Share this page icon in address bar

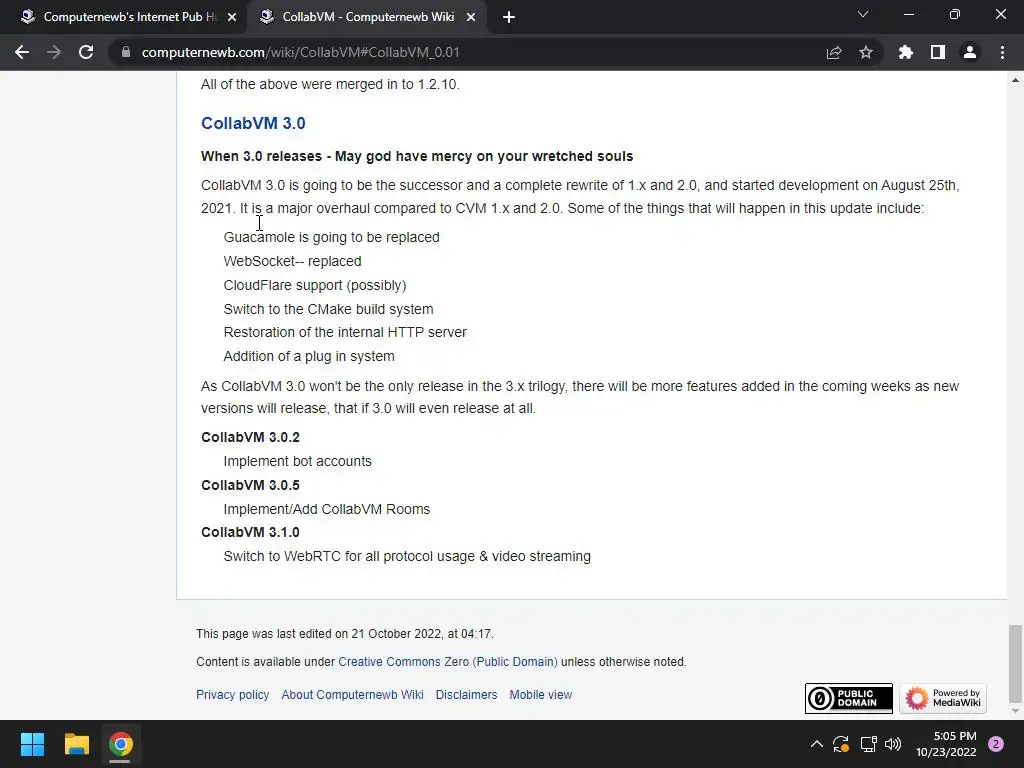click(834, 52)
